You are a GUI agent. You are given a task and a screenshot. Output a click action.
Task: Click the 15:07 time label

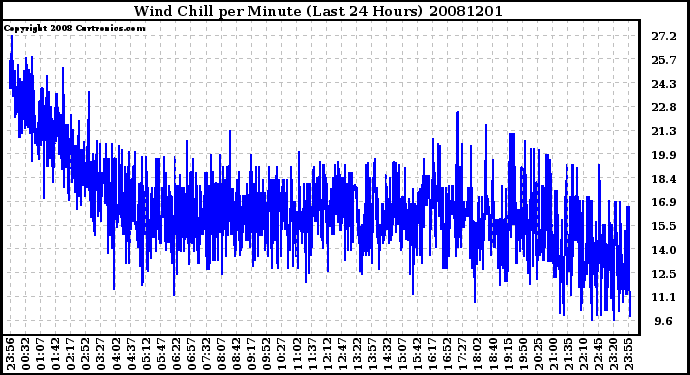[x=402, y=354]
